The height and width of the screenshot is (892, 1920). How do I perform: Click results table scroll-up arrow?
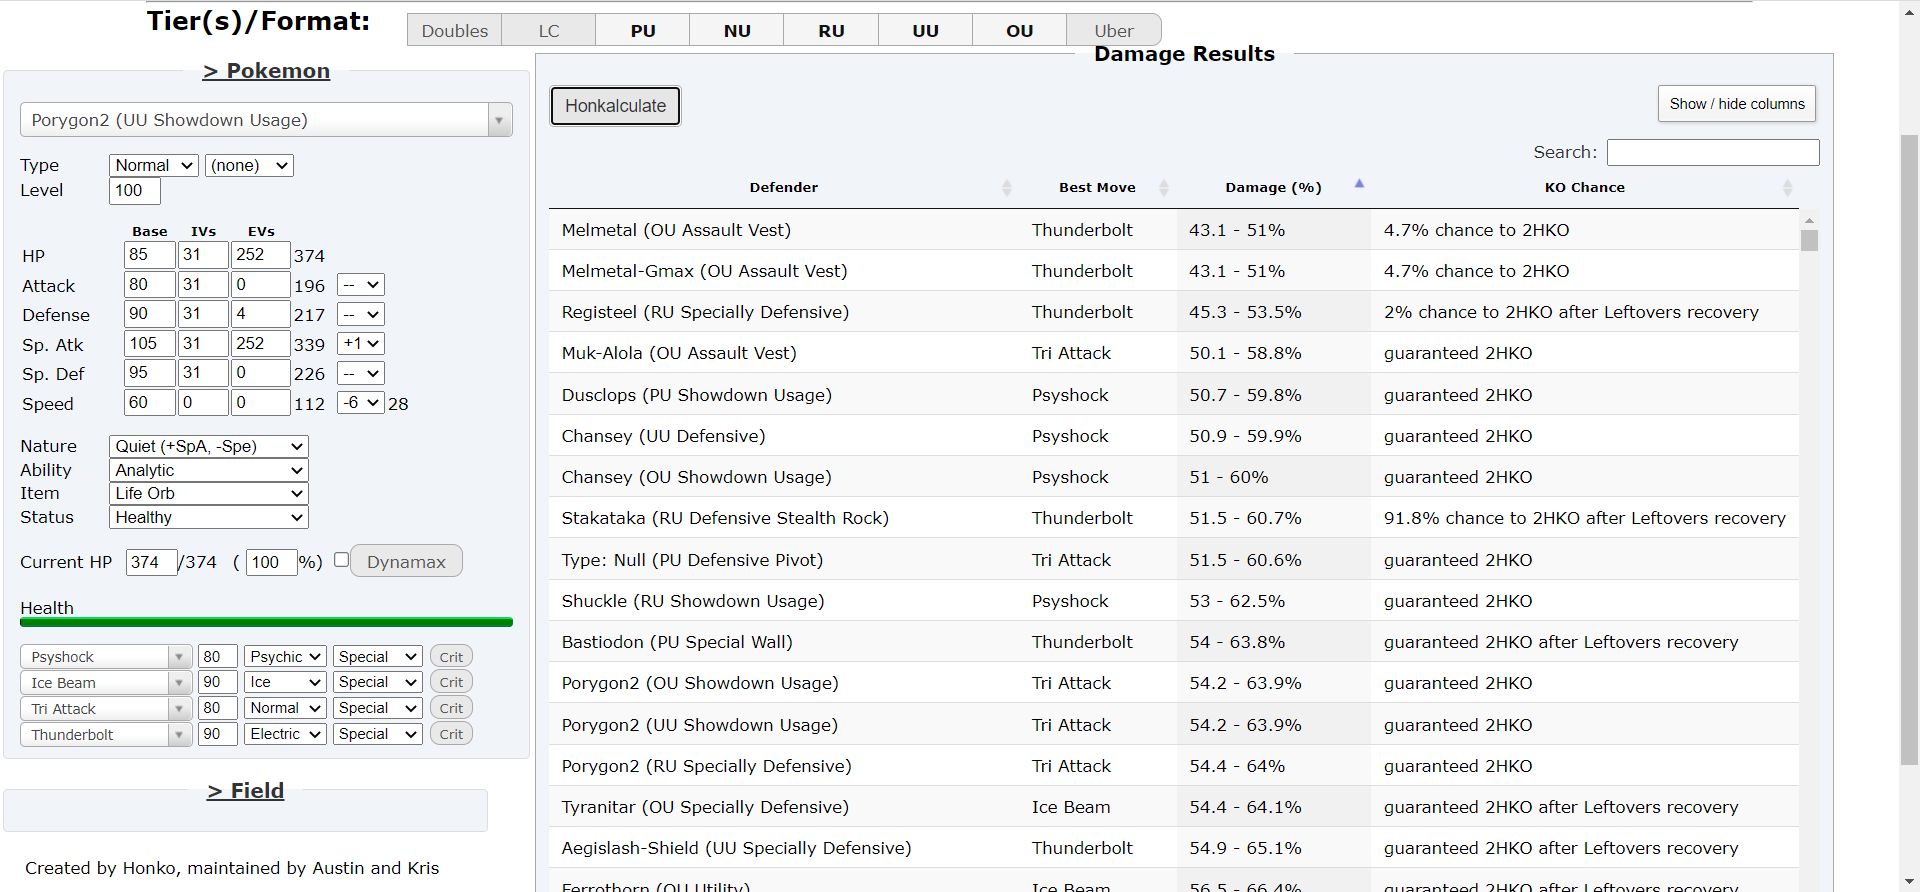pos(1809,220)
